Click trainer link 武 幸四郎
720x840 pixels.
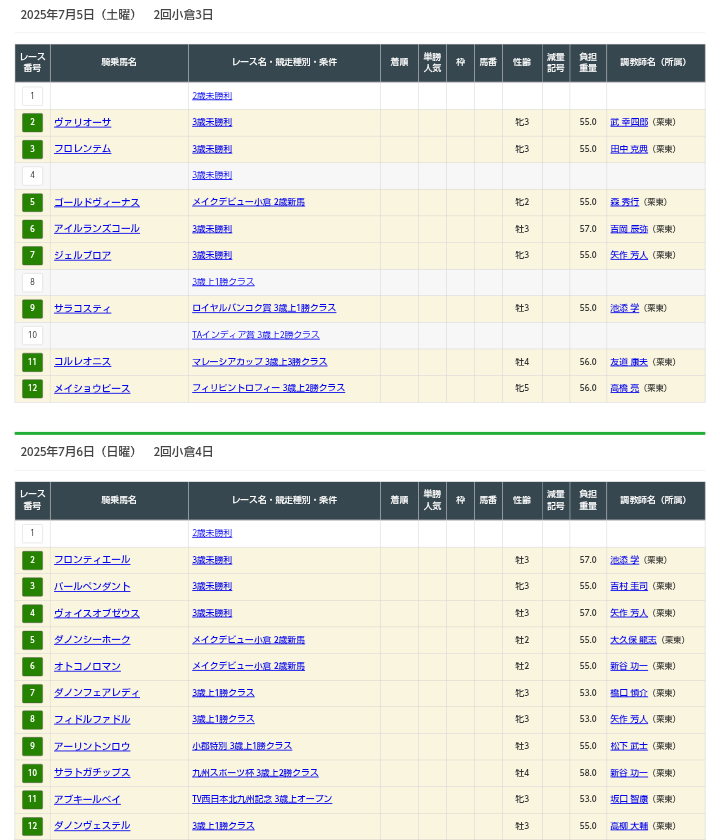pos(629,122)
